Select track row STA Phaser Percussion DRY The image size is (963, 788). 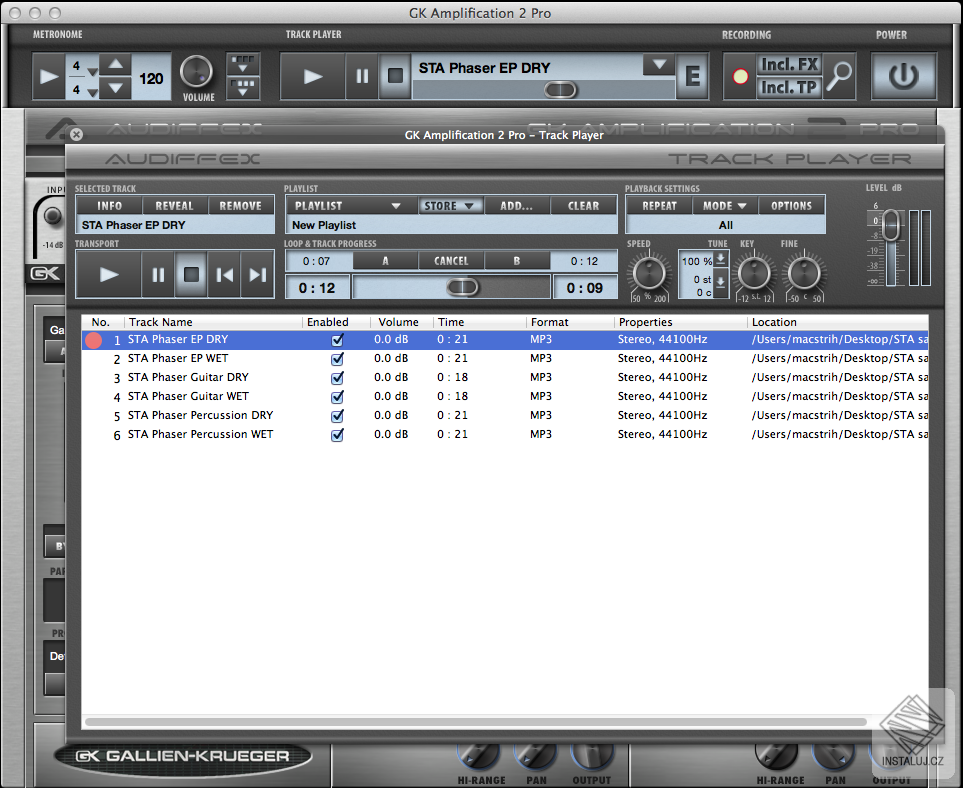[x=505, y=416]
